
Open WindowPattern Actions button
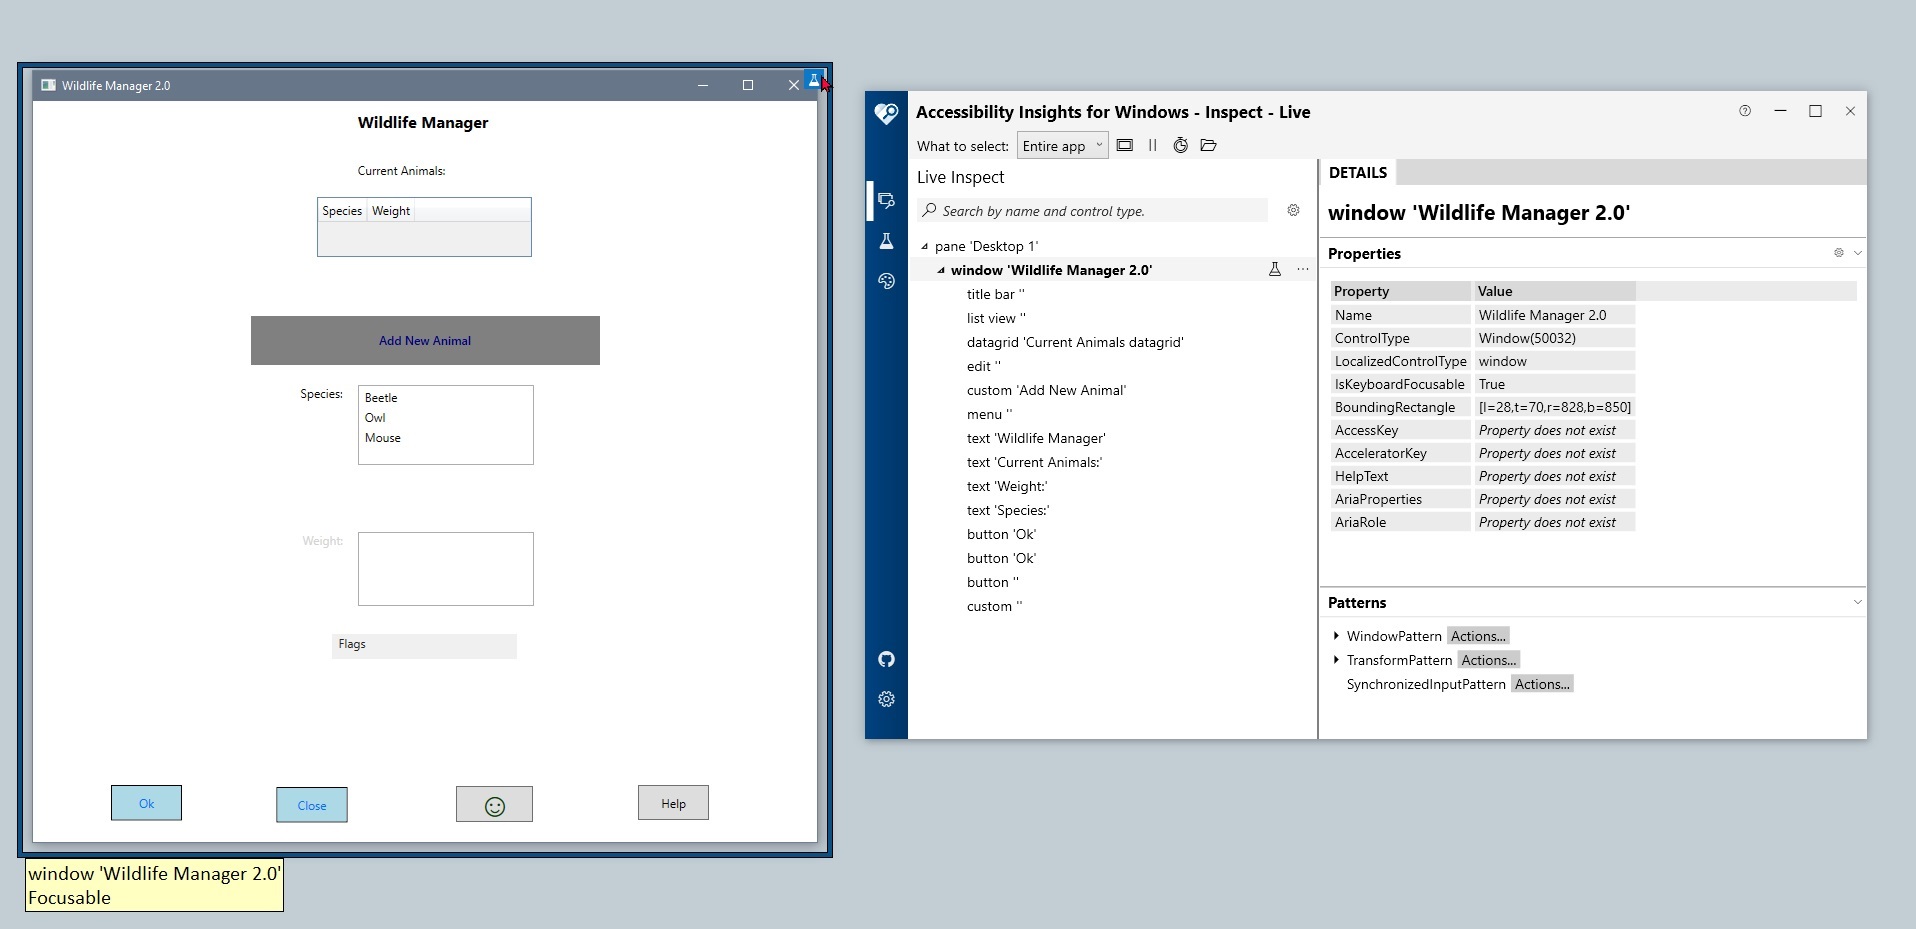(1478, 636)
